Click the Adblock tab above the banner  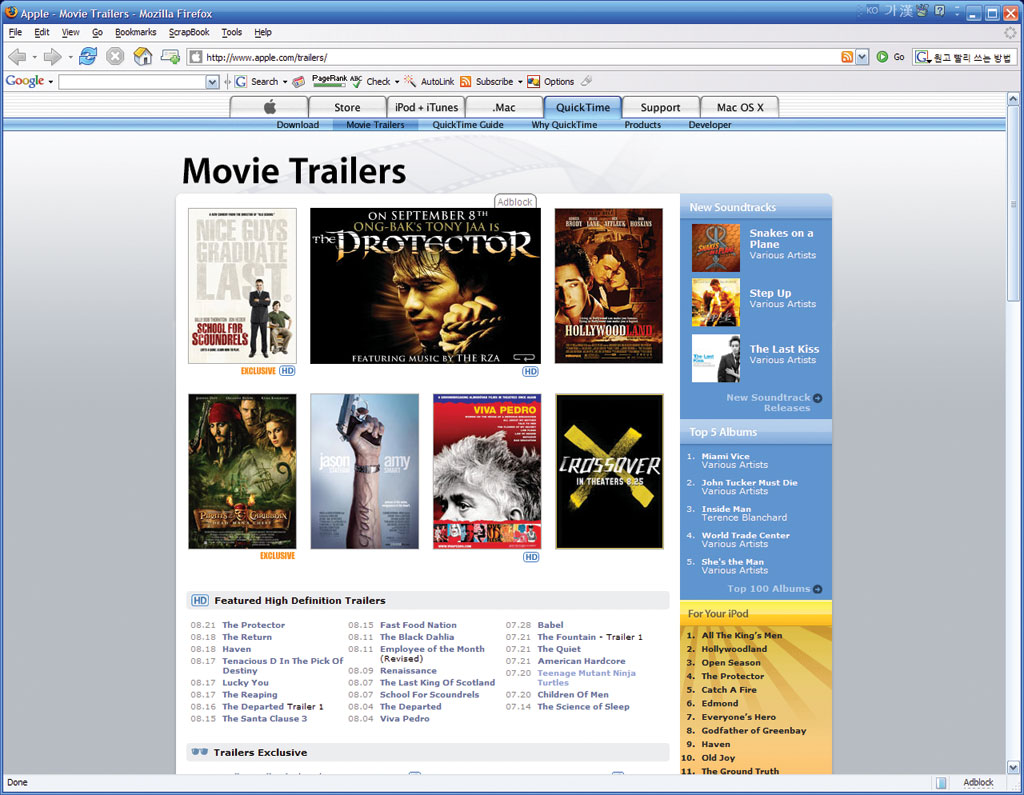[x=515, y=202]
